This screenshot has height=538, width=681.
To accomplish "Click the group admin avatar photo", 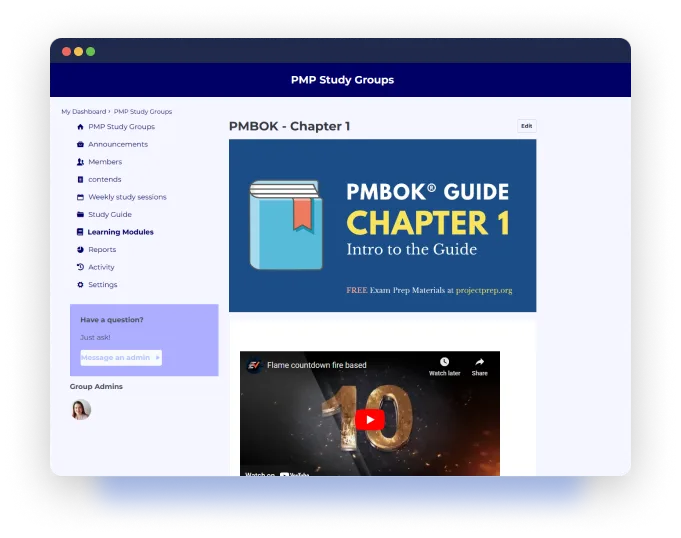I will [81, 409].
